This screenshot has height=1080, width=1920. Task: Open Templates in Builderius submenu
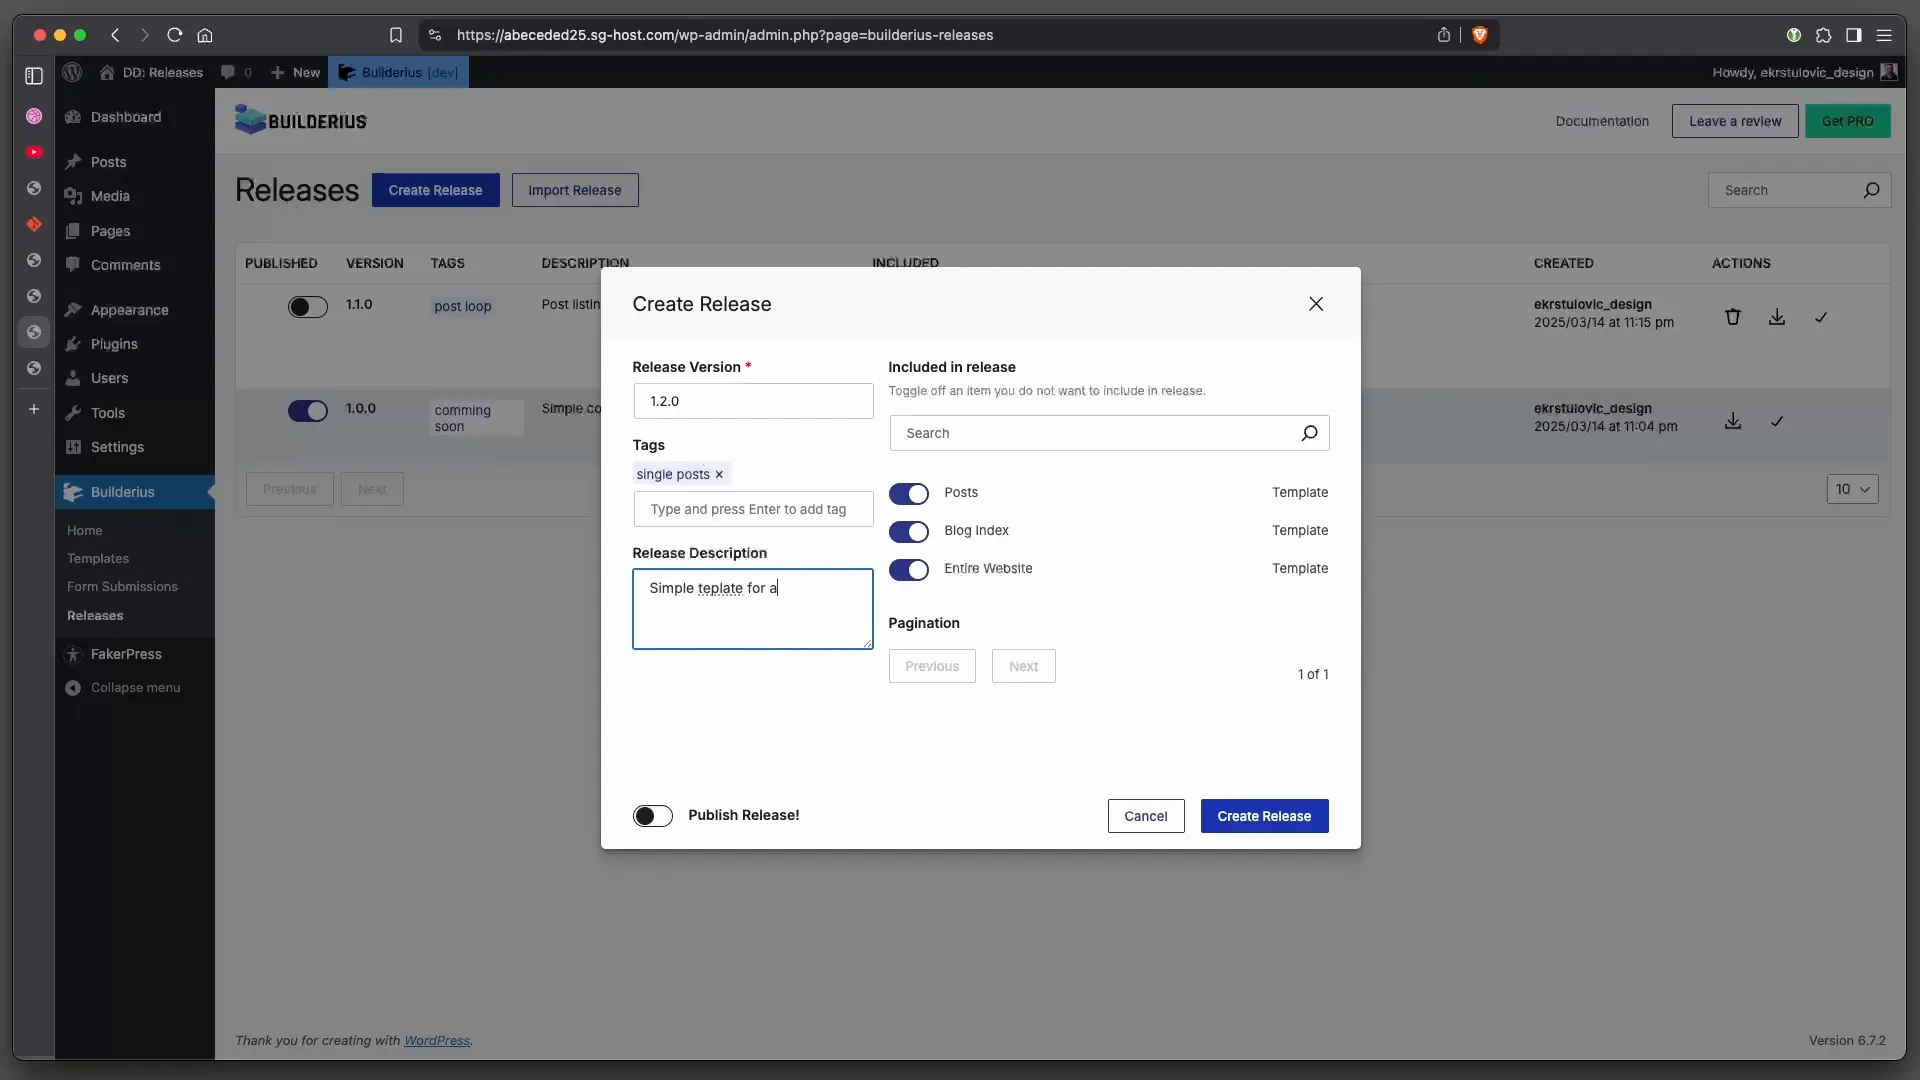pos(98,559)
